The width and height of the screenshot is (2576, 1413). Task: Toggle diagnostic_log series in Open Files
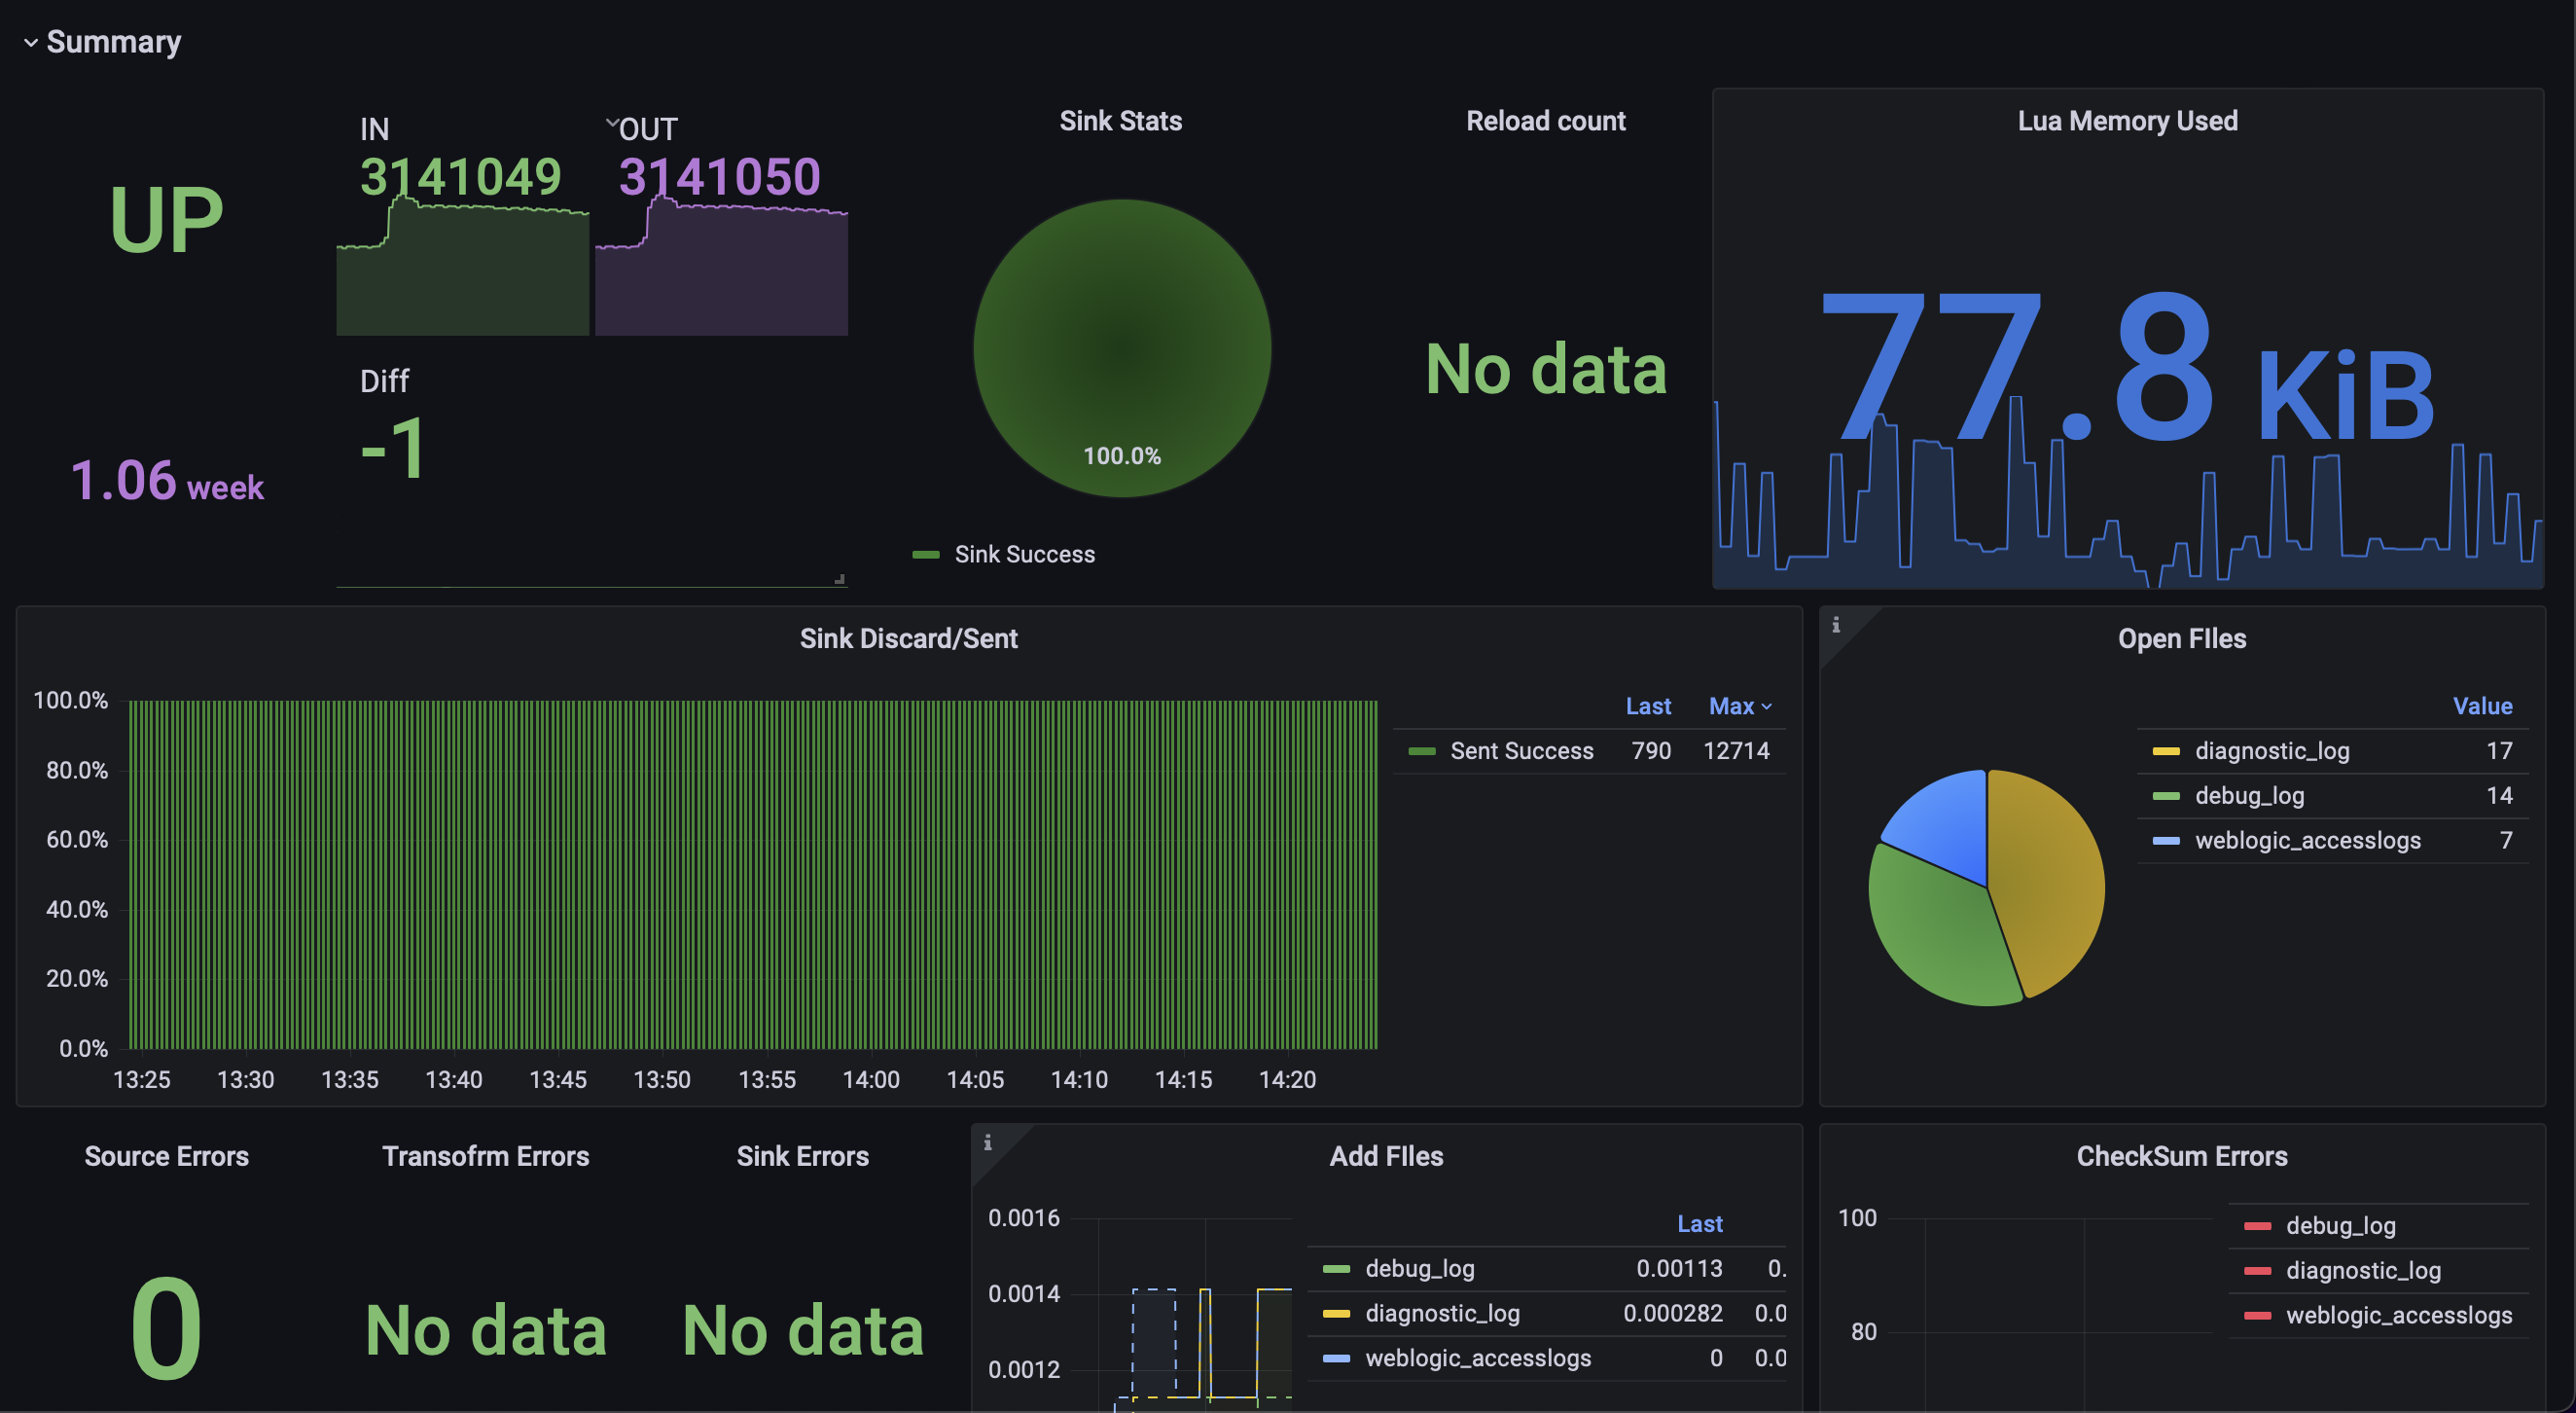pyautogui.click(x=2271, y=751)
